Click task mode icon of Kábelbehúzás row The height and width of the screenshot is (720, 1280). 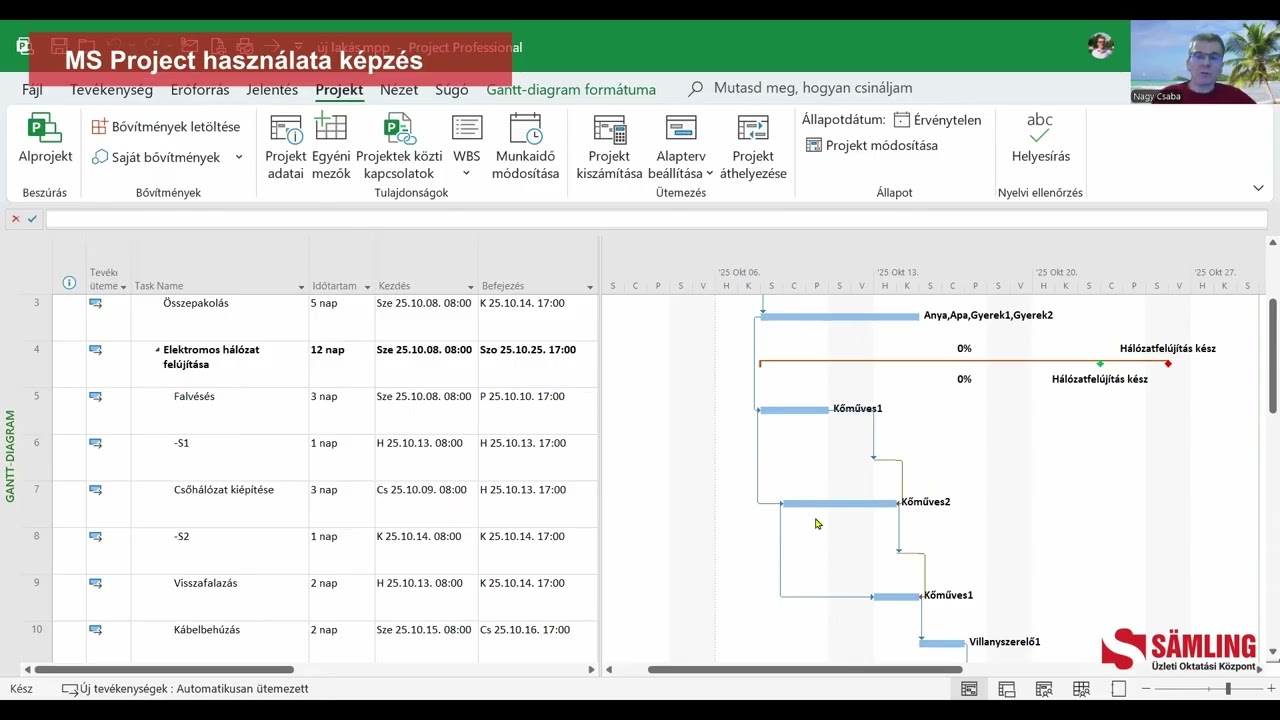pos(96,630)
